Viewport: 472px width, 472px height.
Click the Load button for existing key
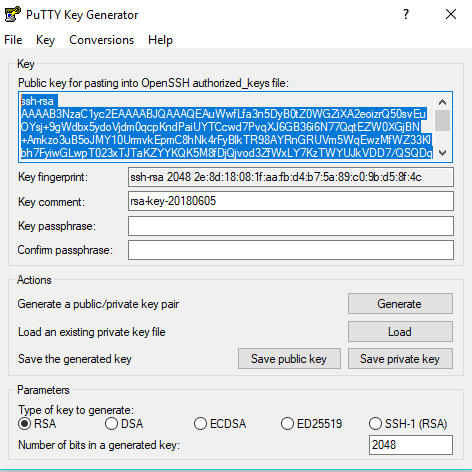400,332
